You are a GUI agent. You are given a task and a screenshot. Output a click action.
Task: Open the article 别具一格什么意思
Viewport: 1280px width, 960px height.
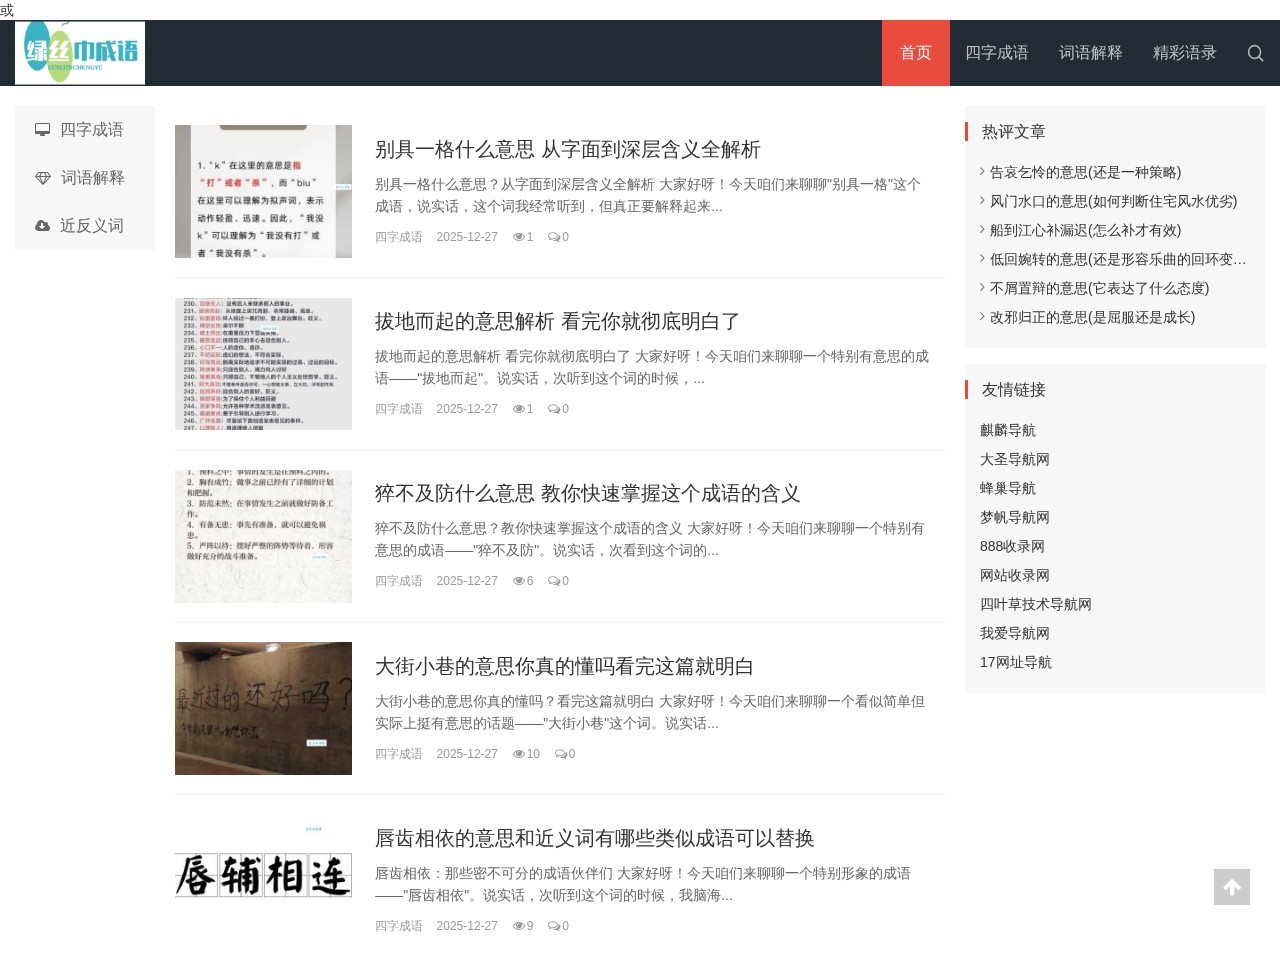pyautogui.click(x=568, y=149)
